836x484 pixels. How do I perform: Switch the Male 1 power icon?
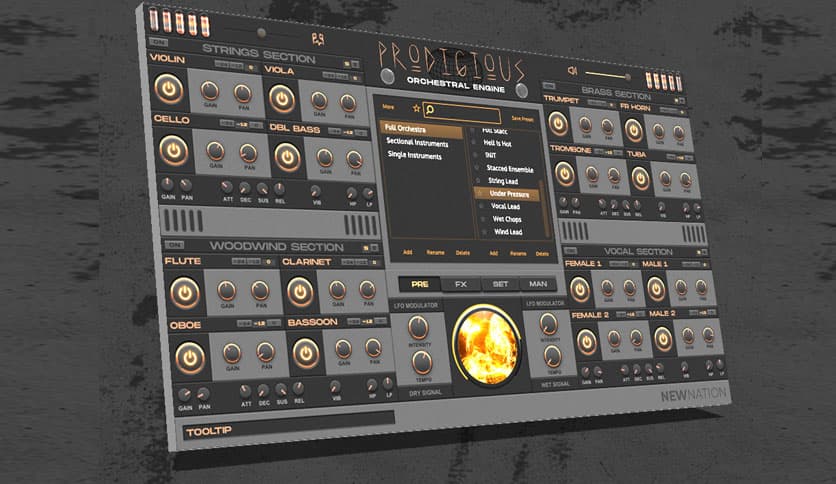click(x=656, y=288)
